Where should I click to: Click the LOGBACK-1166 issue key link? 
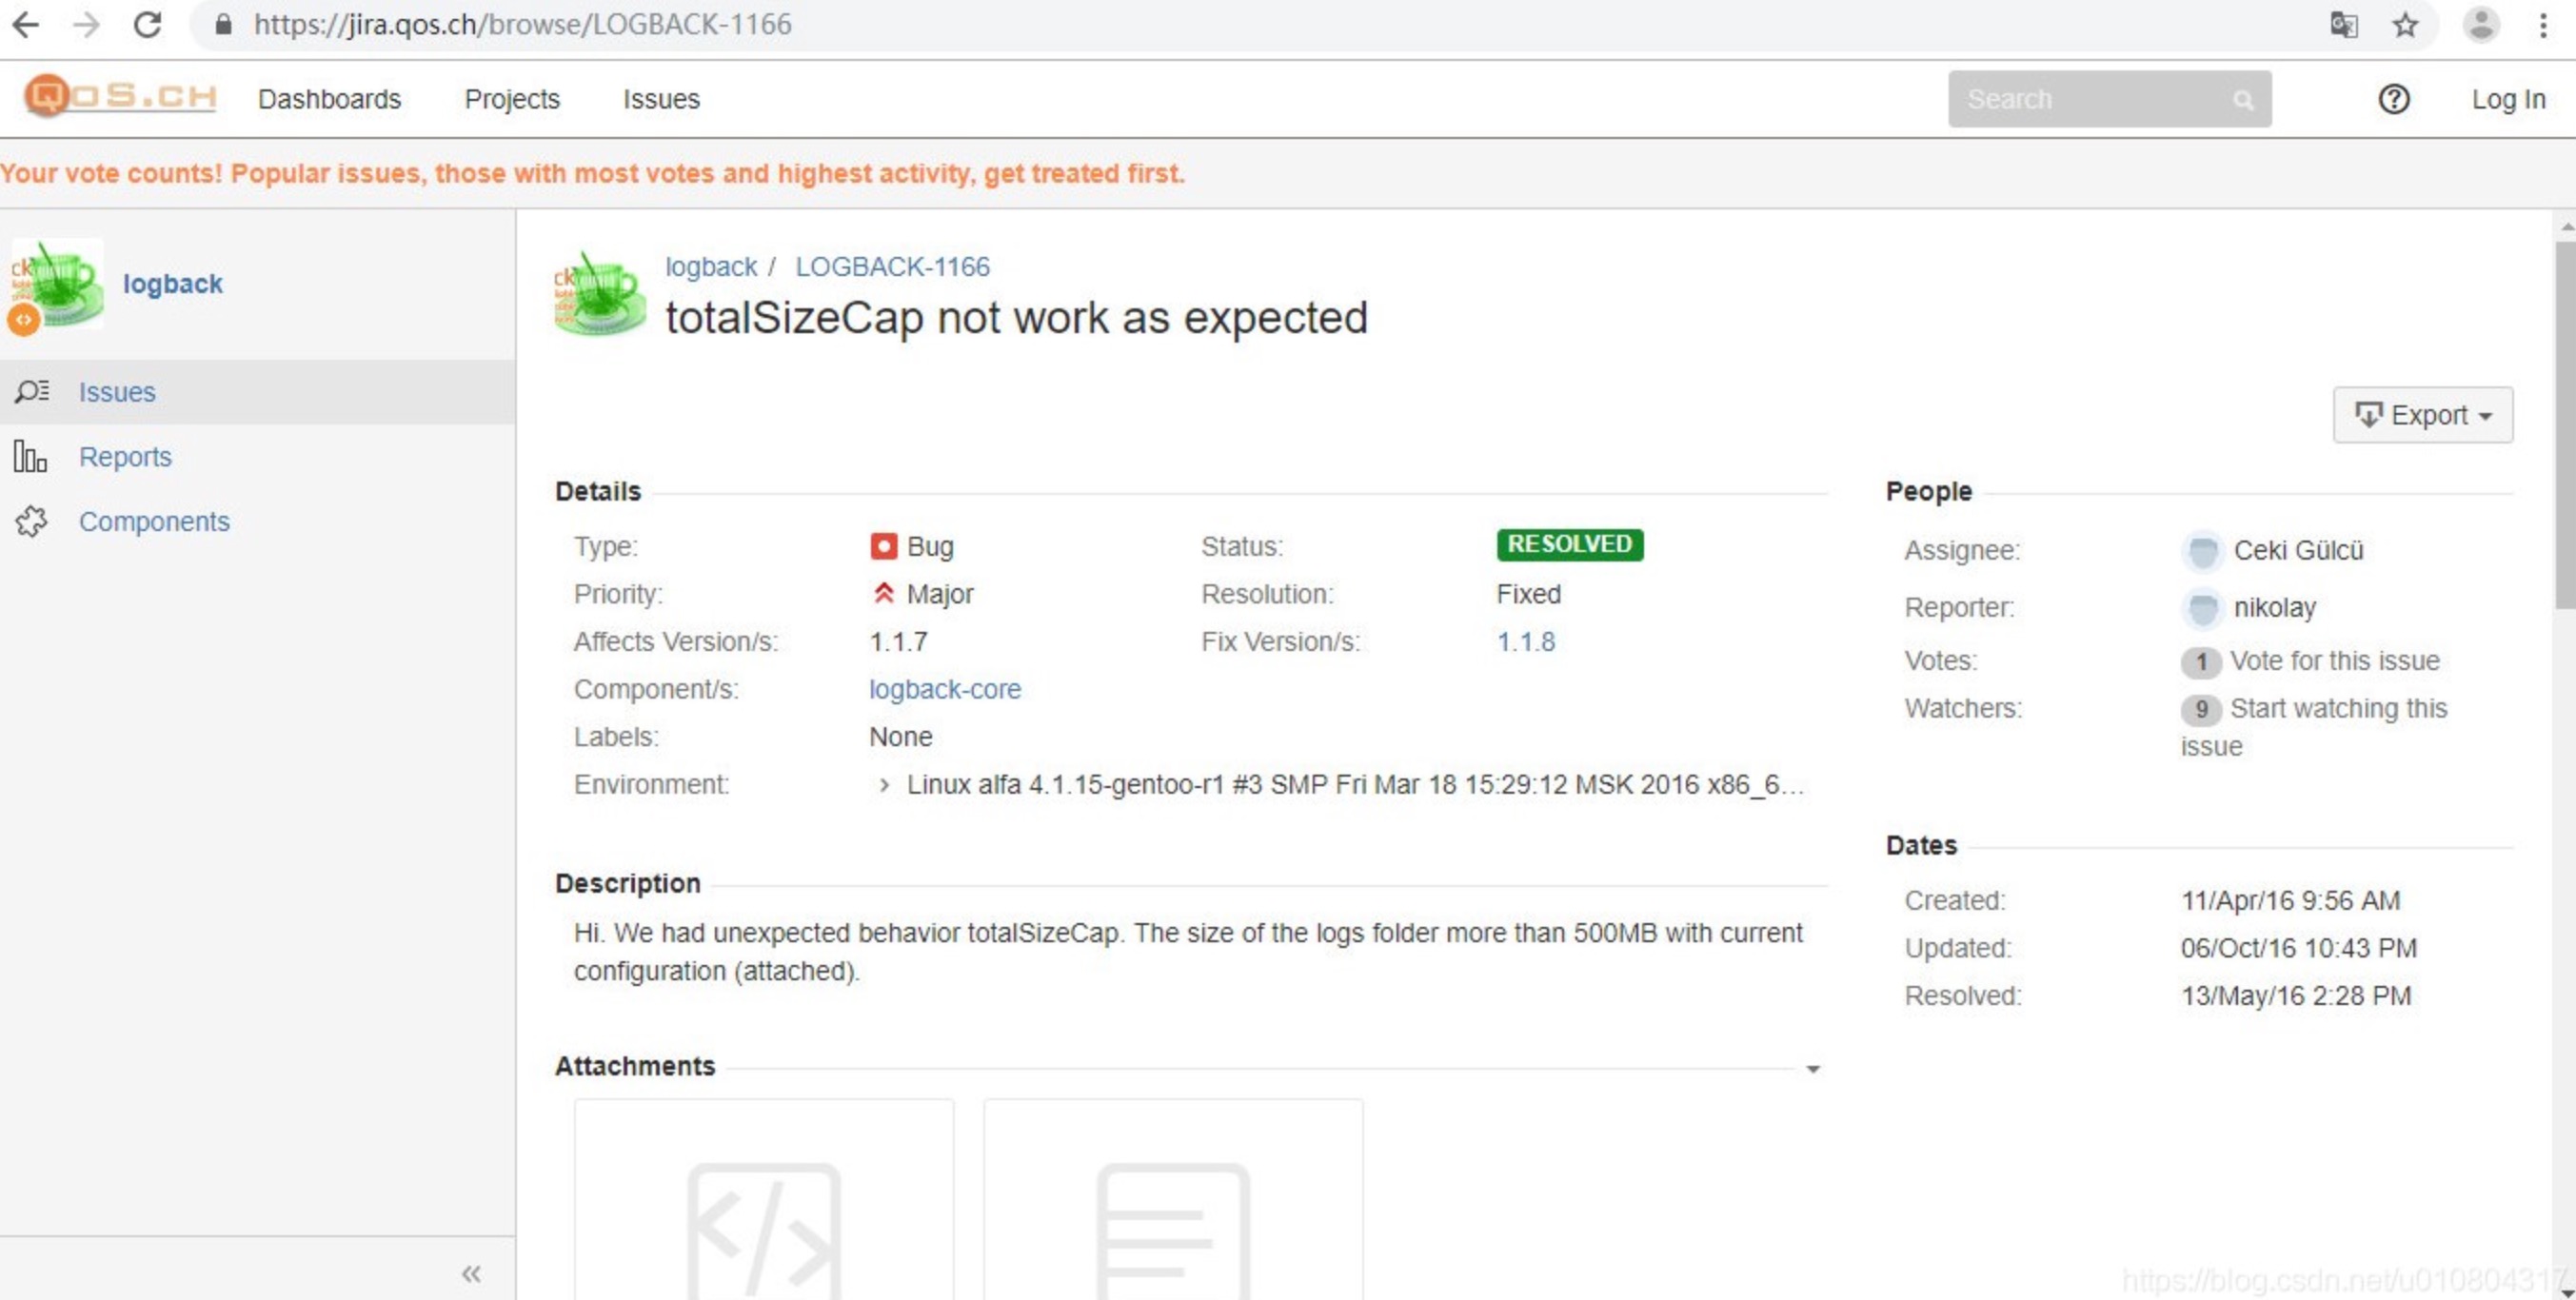pyautogui.click(x=892, y=267)
